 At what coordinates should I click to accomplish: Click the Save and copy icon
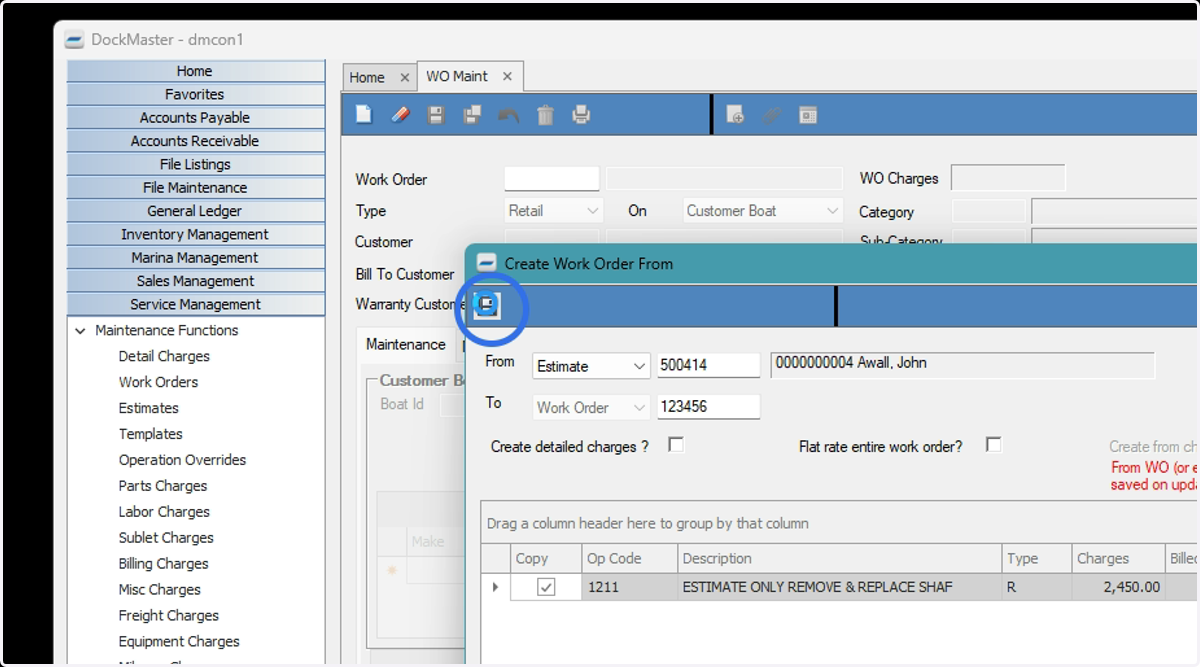[x=473, y=115]
